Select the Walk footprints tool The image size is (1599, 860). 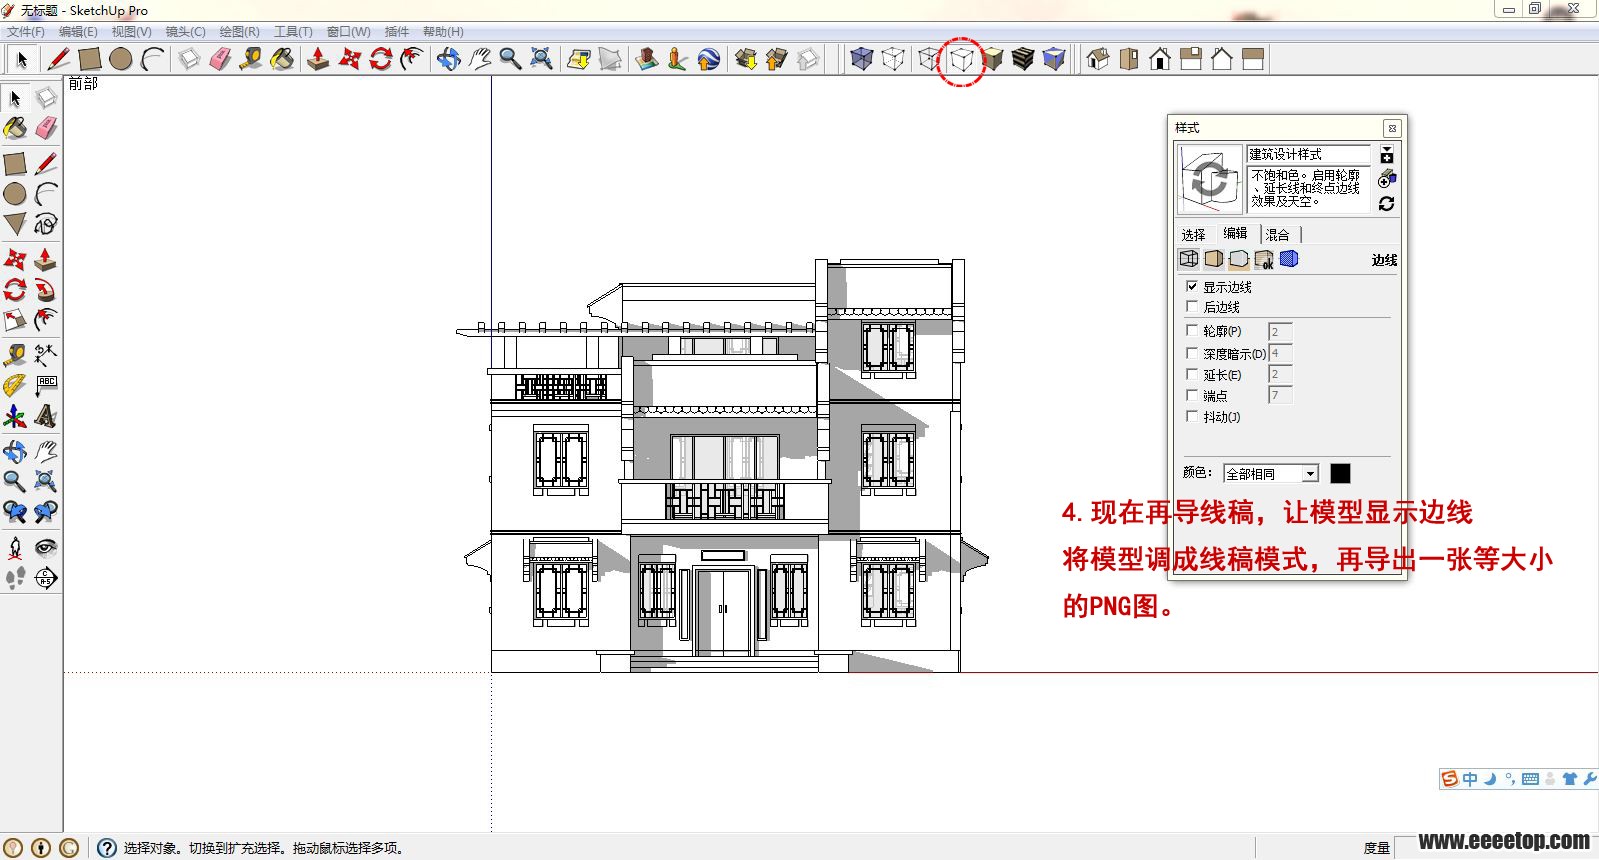15,578
